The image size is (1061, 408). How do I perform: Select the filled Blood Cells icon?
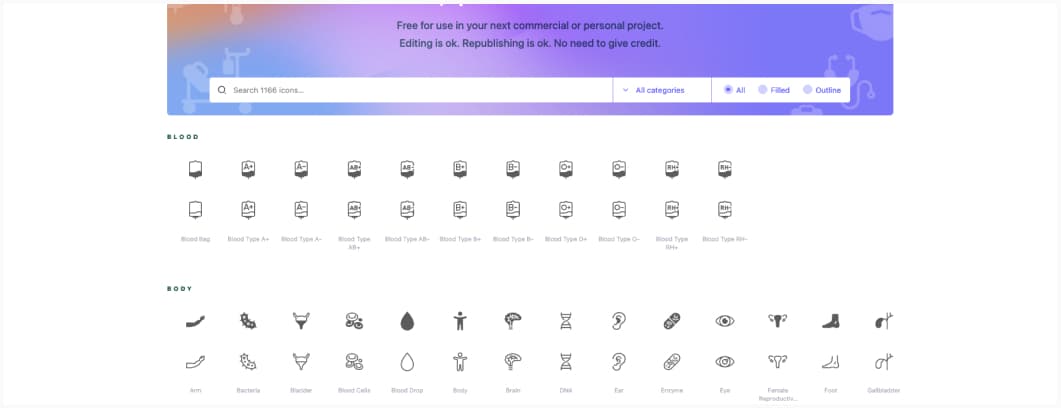point(354,321)
